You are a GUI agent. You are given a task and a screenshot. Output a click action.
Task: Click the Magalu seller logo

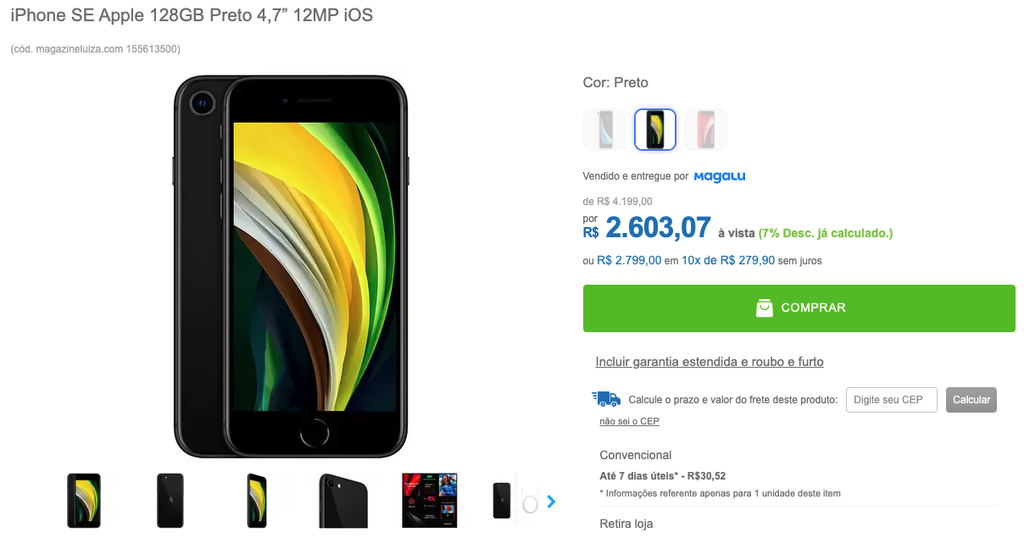[x=719, y=176]
